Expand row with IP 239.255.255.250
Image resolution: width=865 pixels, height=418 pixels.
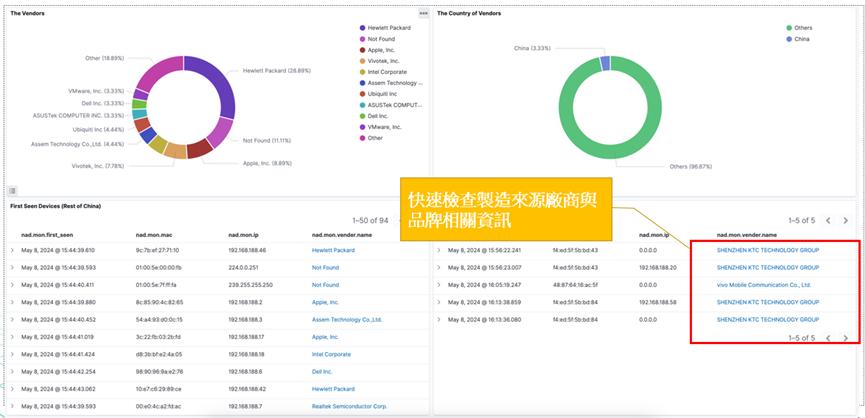12,285
